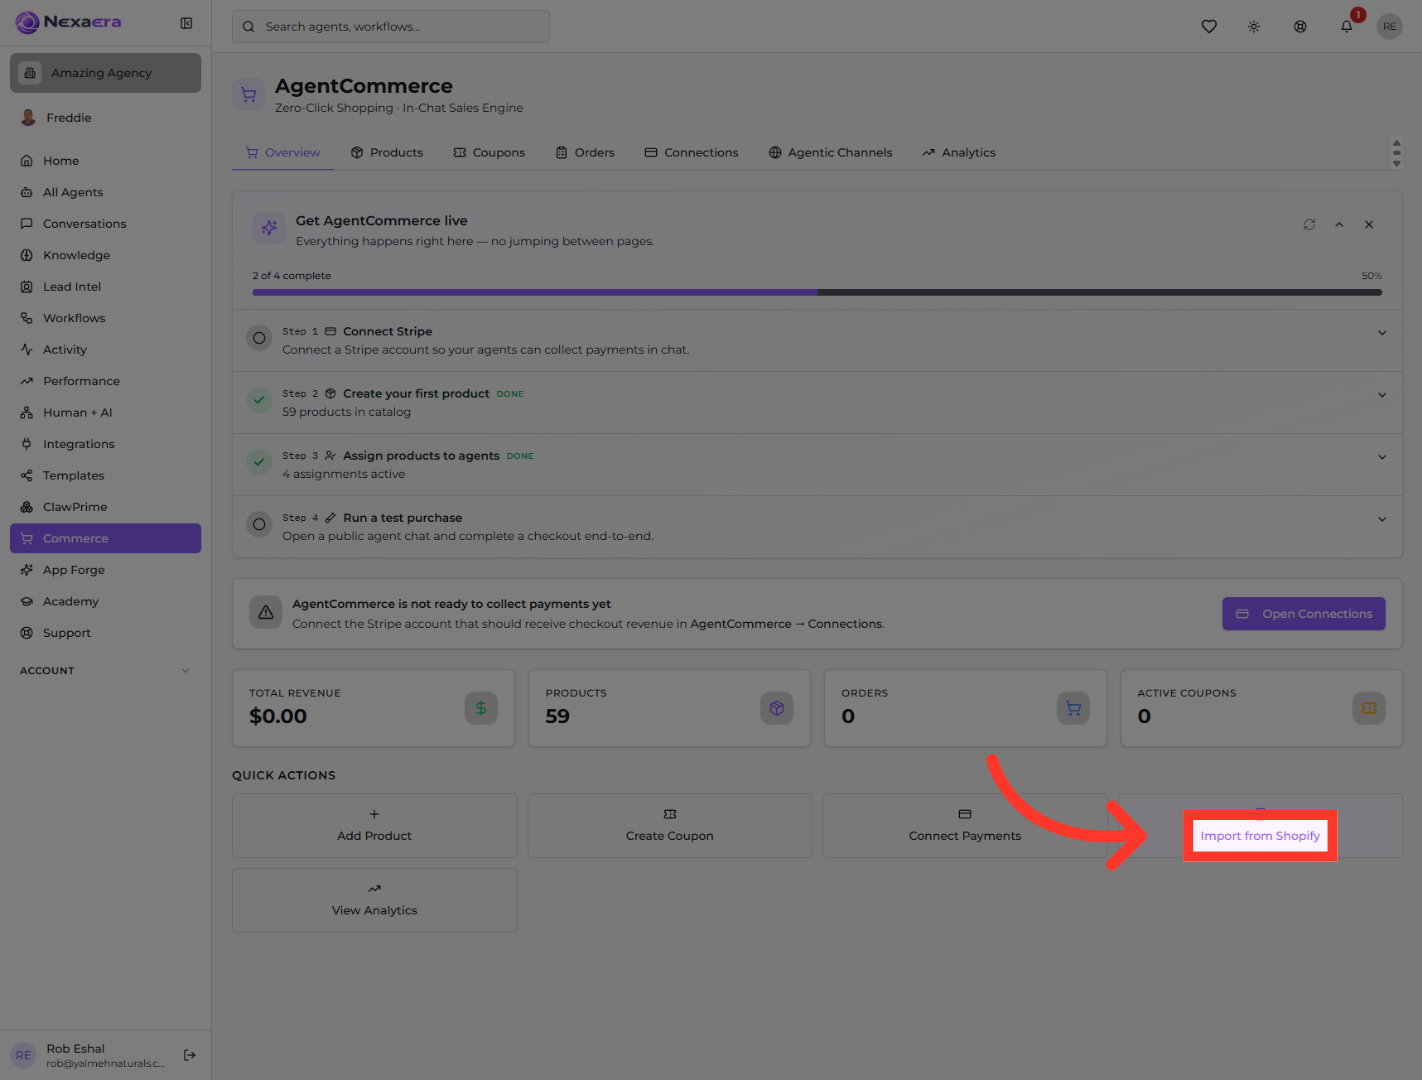The height and width of the screenshot is (1080, 1422).
Task: Open the help lifebuoy icon in top bar
Action: (1300, 27)
